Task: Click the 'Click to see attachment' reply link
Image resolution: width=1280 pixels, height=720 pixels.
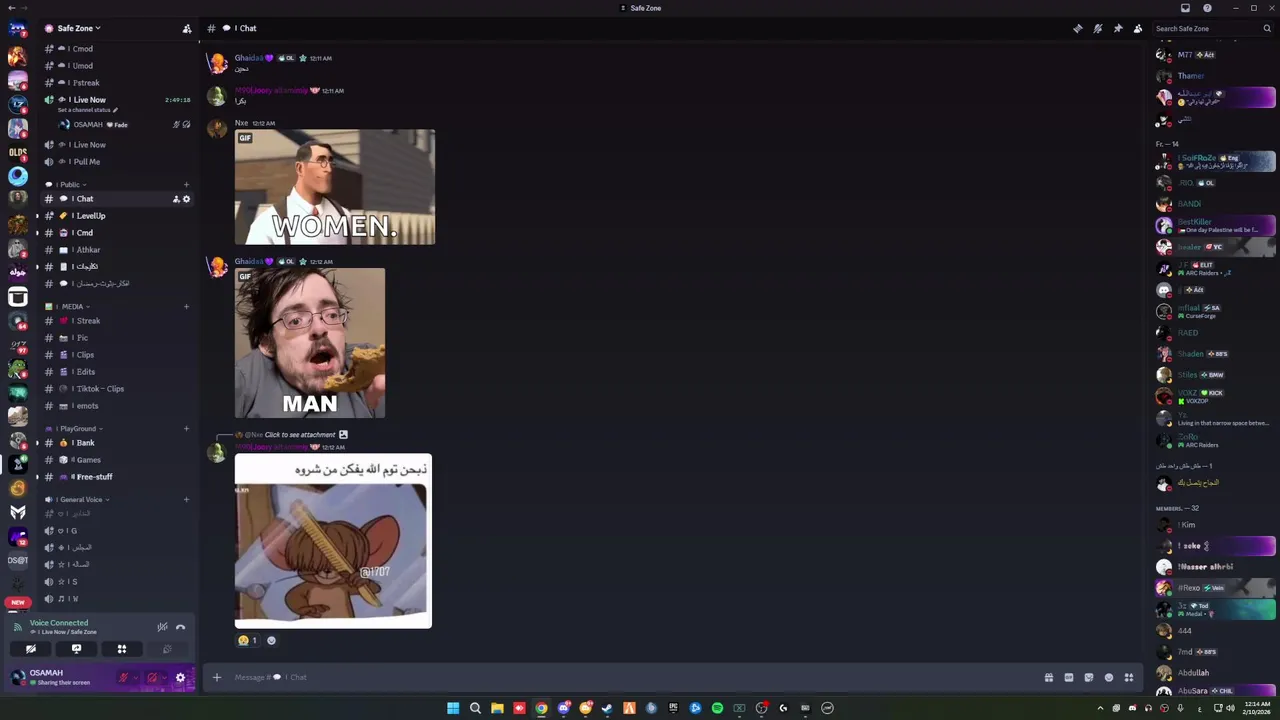Action: (300, 435)
